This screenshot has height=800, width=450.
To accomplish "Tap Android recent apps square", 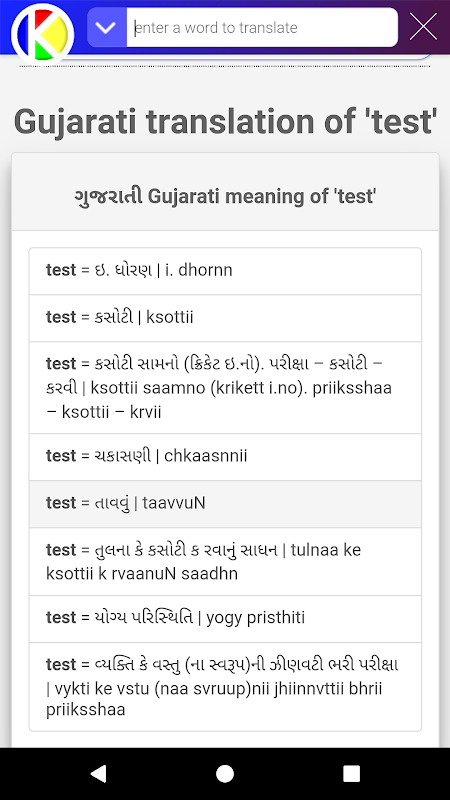I will (x=352, y=773).
